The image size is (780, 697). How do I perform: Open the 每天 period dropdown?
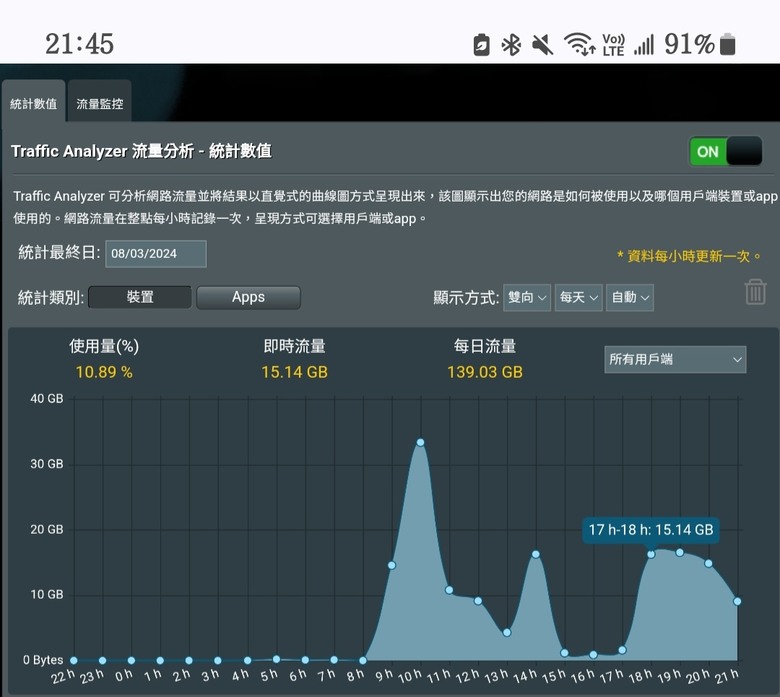579,298
